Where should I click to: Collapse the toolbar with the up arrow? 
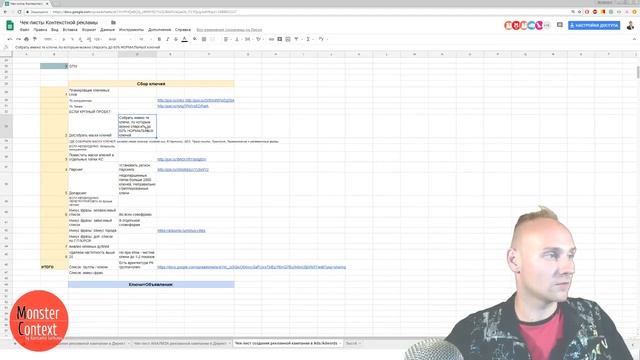[634, 39]
